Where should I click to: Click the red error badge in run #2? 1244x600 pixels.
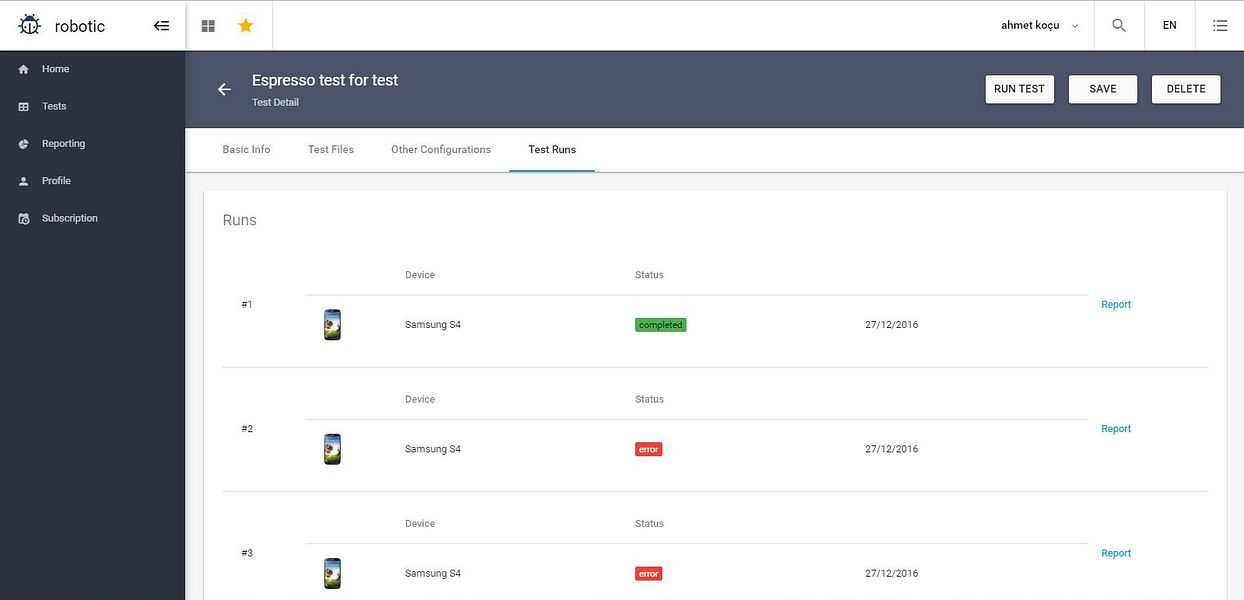[x=649, y=449]
